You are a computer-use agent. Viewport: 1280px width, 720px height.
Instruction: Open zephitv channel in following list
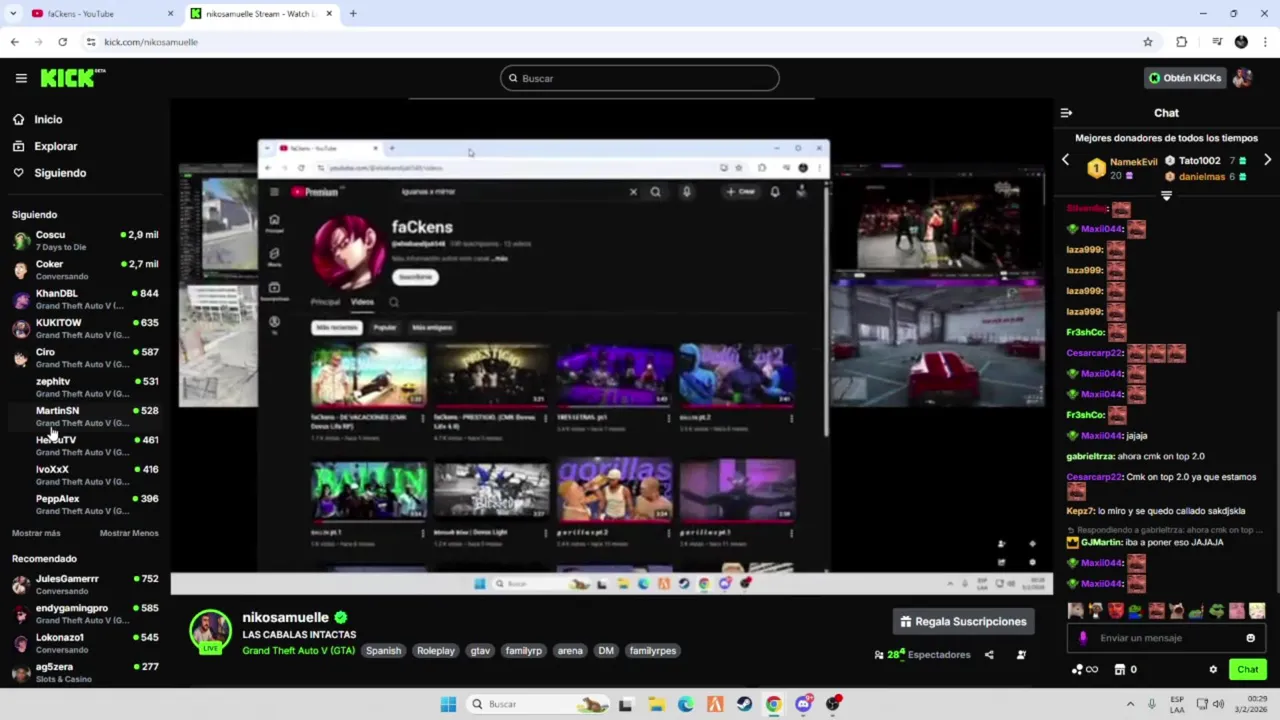coord(85,387)
